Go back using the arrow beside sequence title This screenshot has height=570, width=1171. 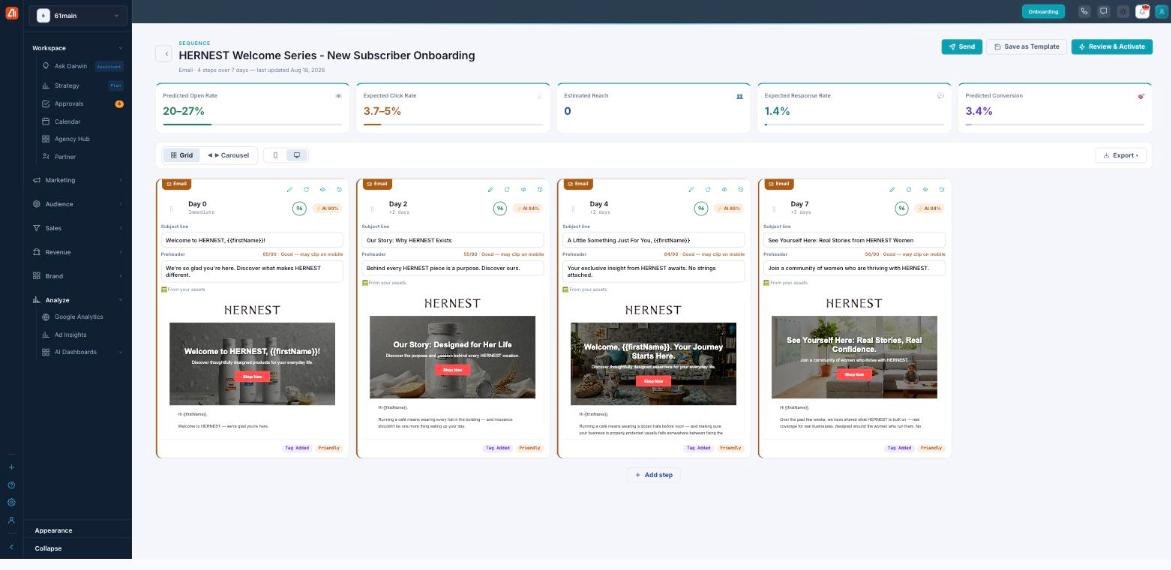point(164,54)
